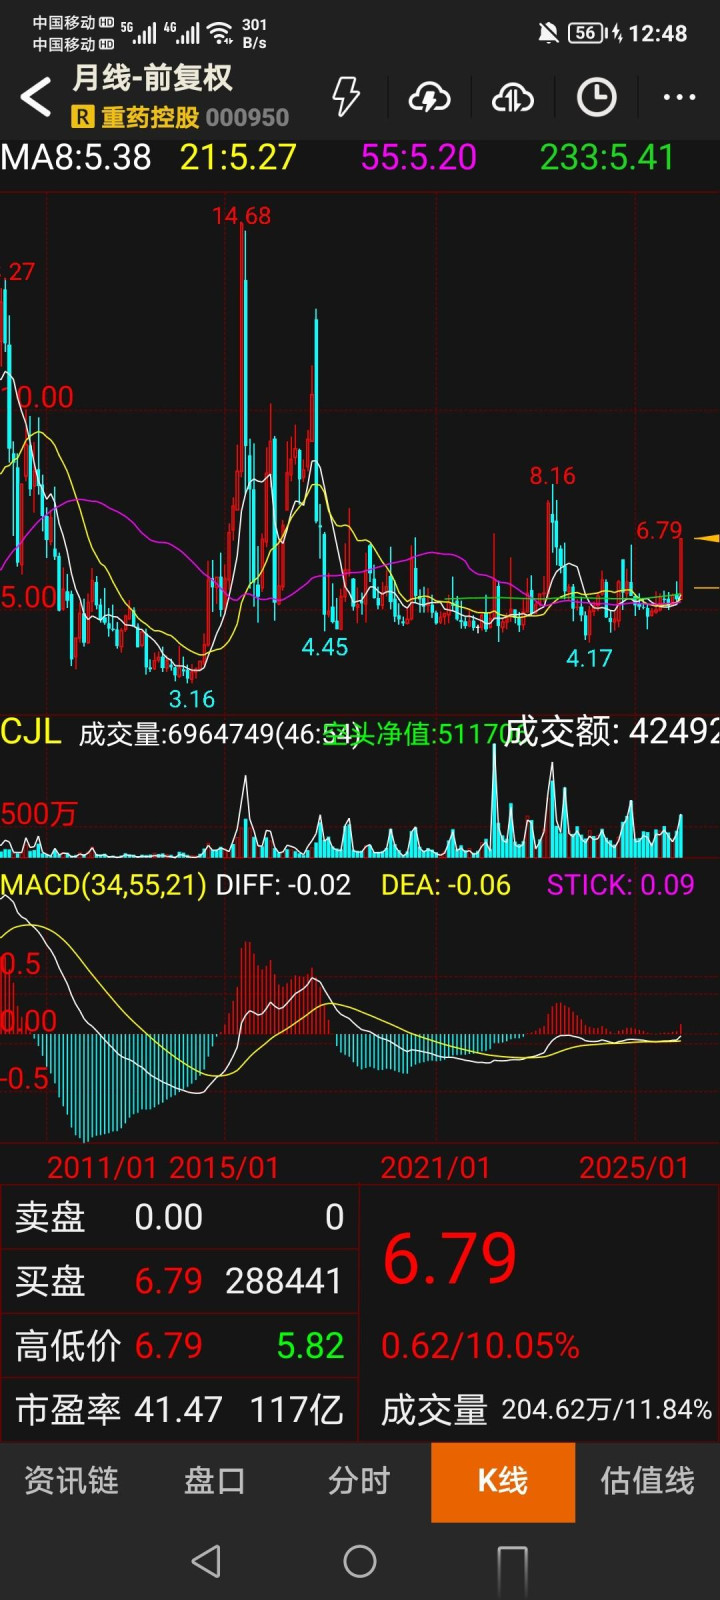Screen dimensions: 720x1600
Task: Tap the green 233:5.41 moving average label
Action: click(x=607, y=157)
